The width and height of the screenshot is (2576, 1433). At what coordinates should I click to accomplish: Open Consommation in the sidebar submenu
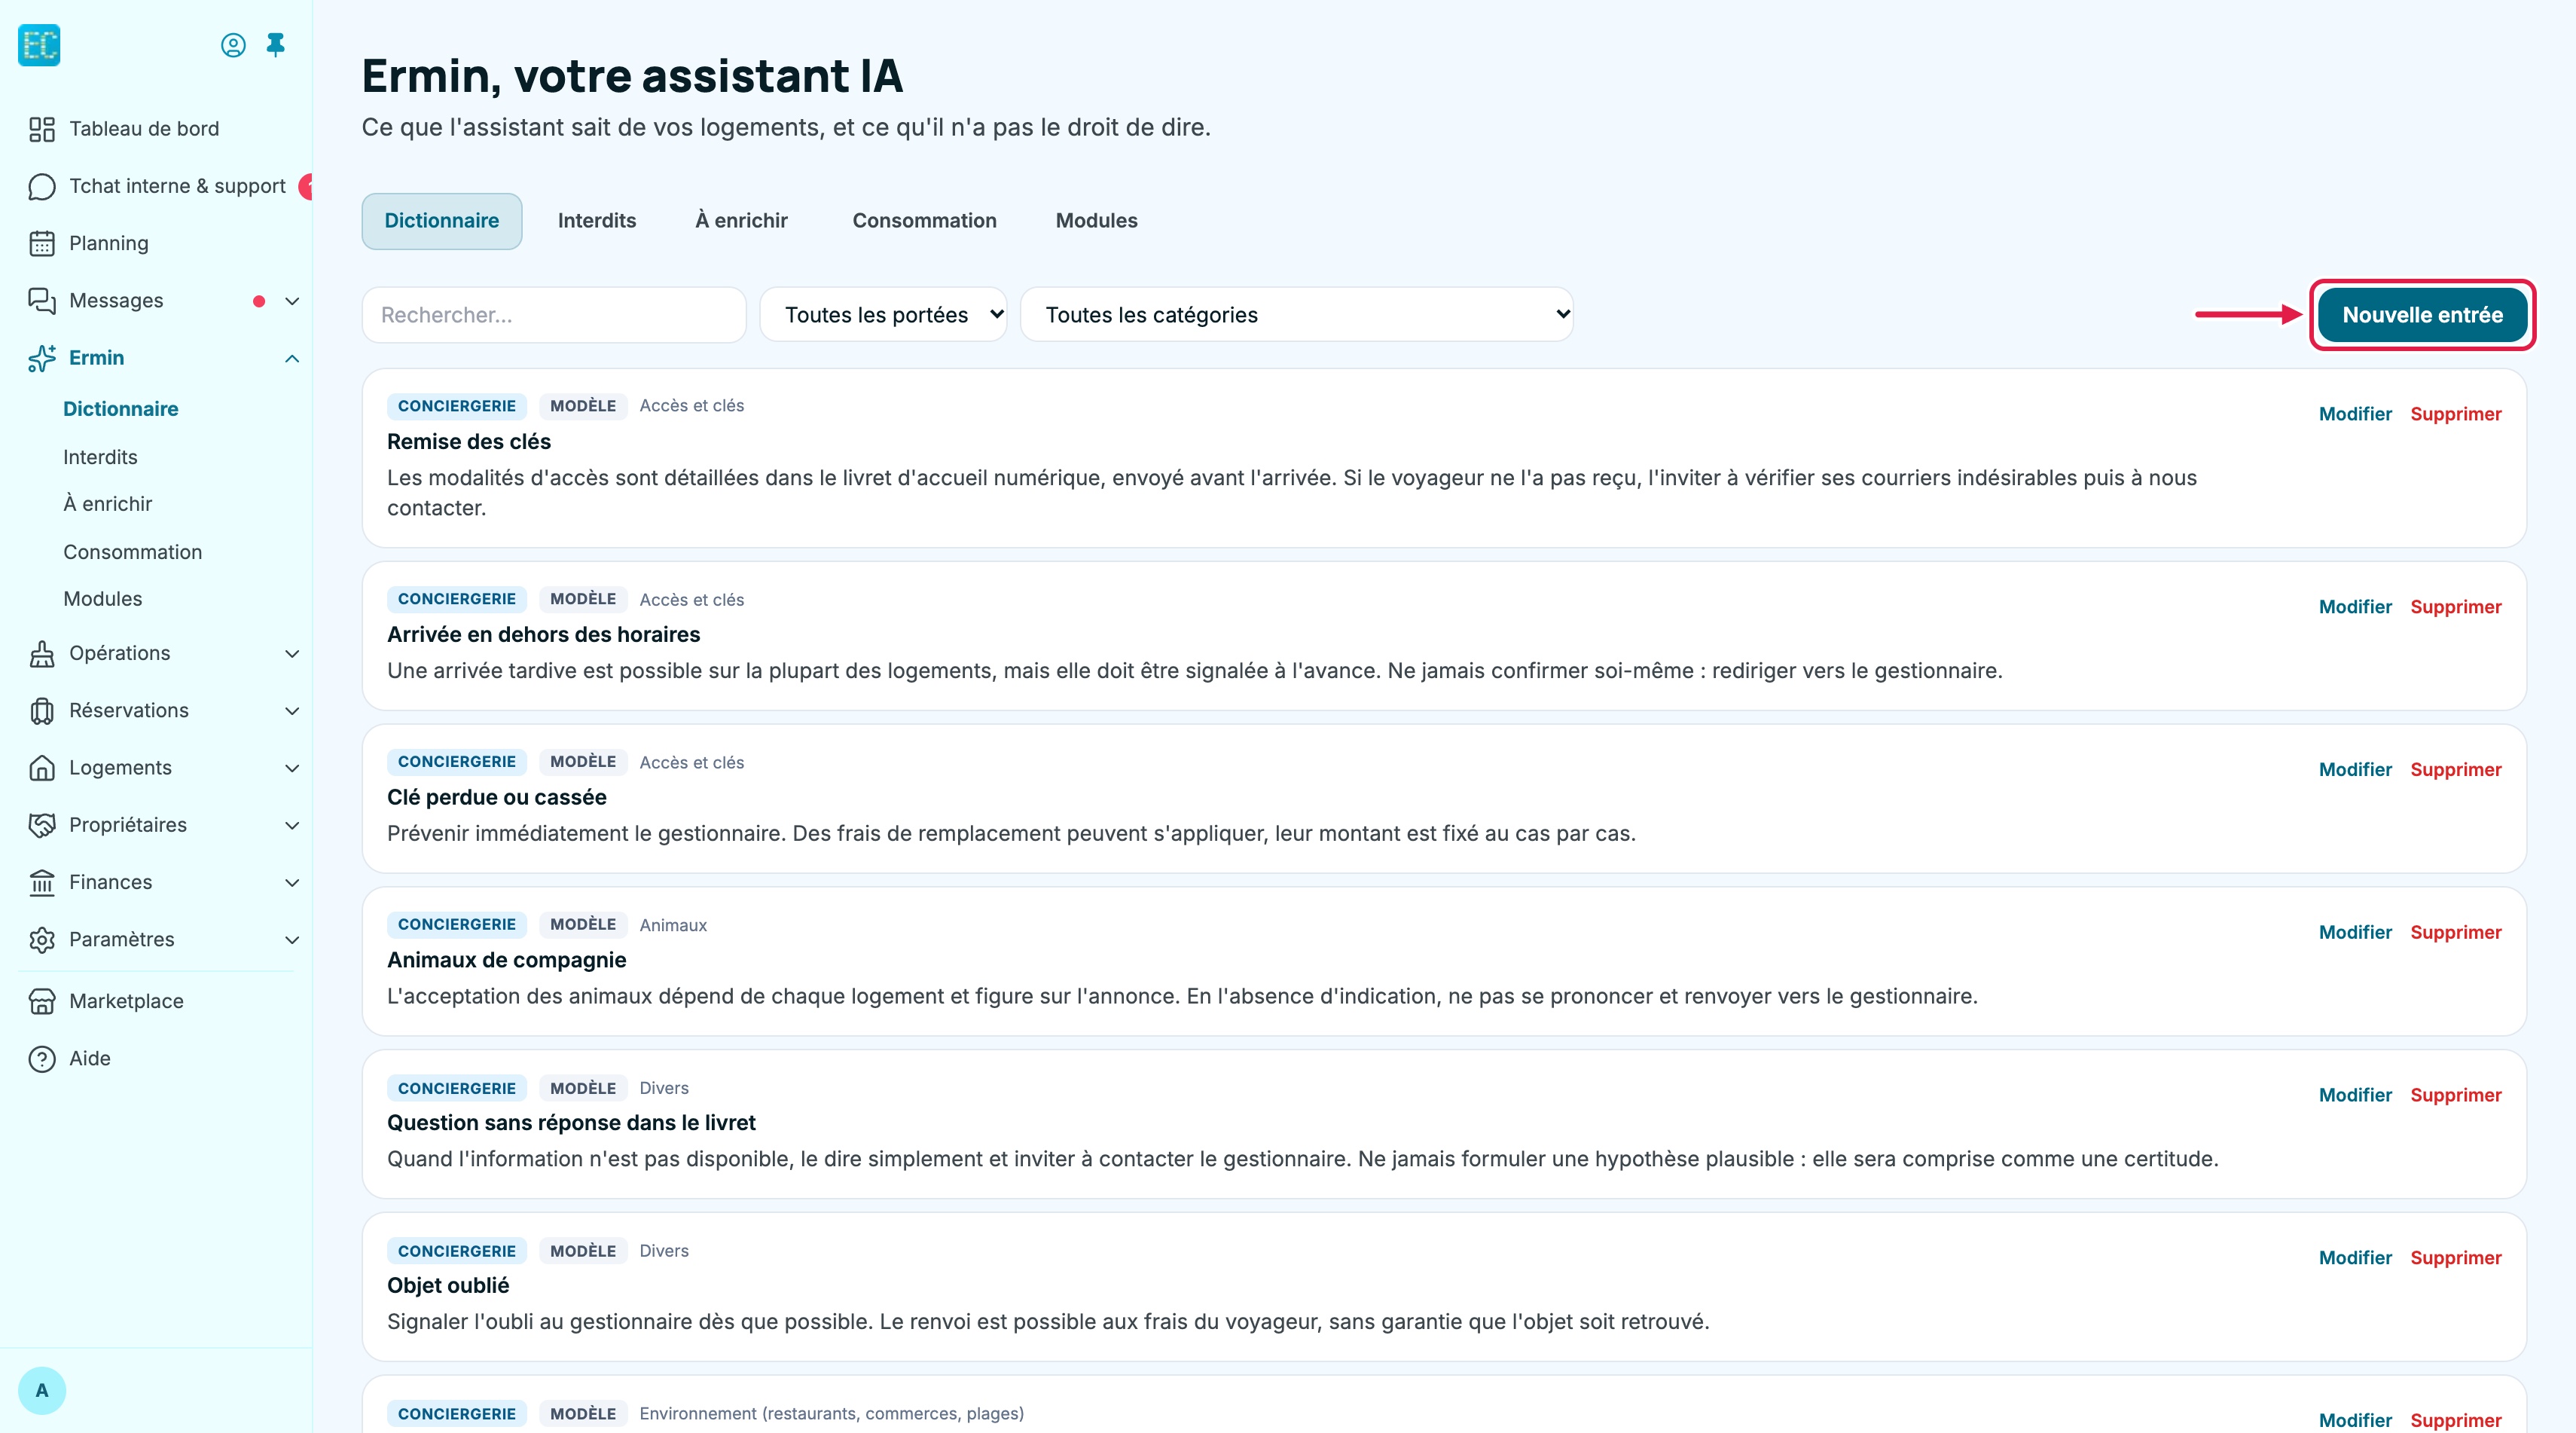click(x=132, y=552)
